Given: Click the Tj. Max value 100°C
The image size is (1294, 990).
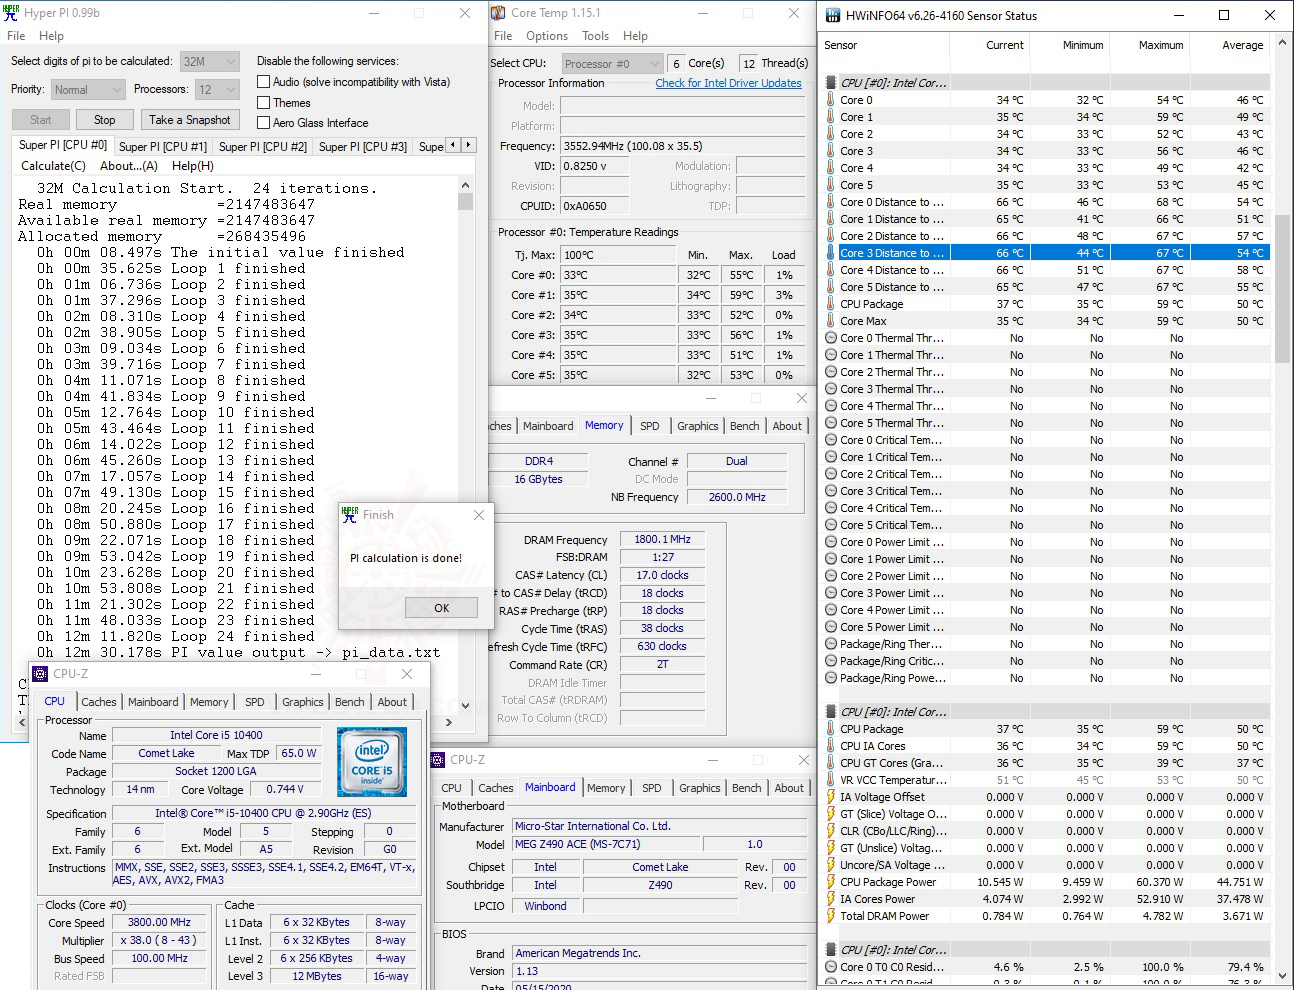Looking at the screenshot, I should 618,255.
